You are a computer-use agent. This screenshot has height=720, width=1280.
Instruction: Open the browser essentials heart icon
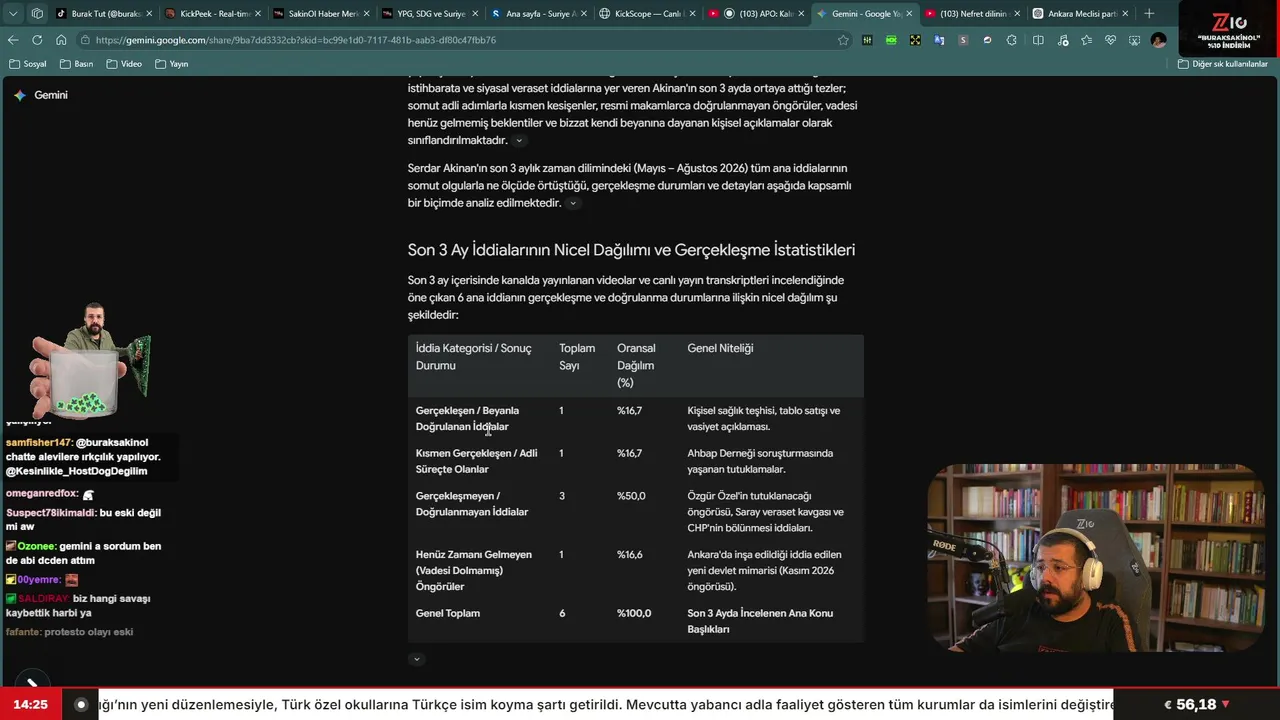1110,40
